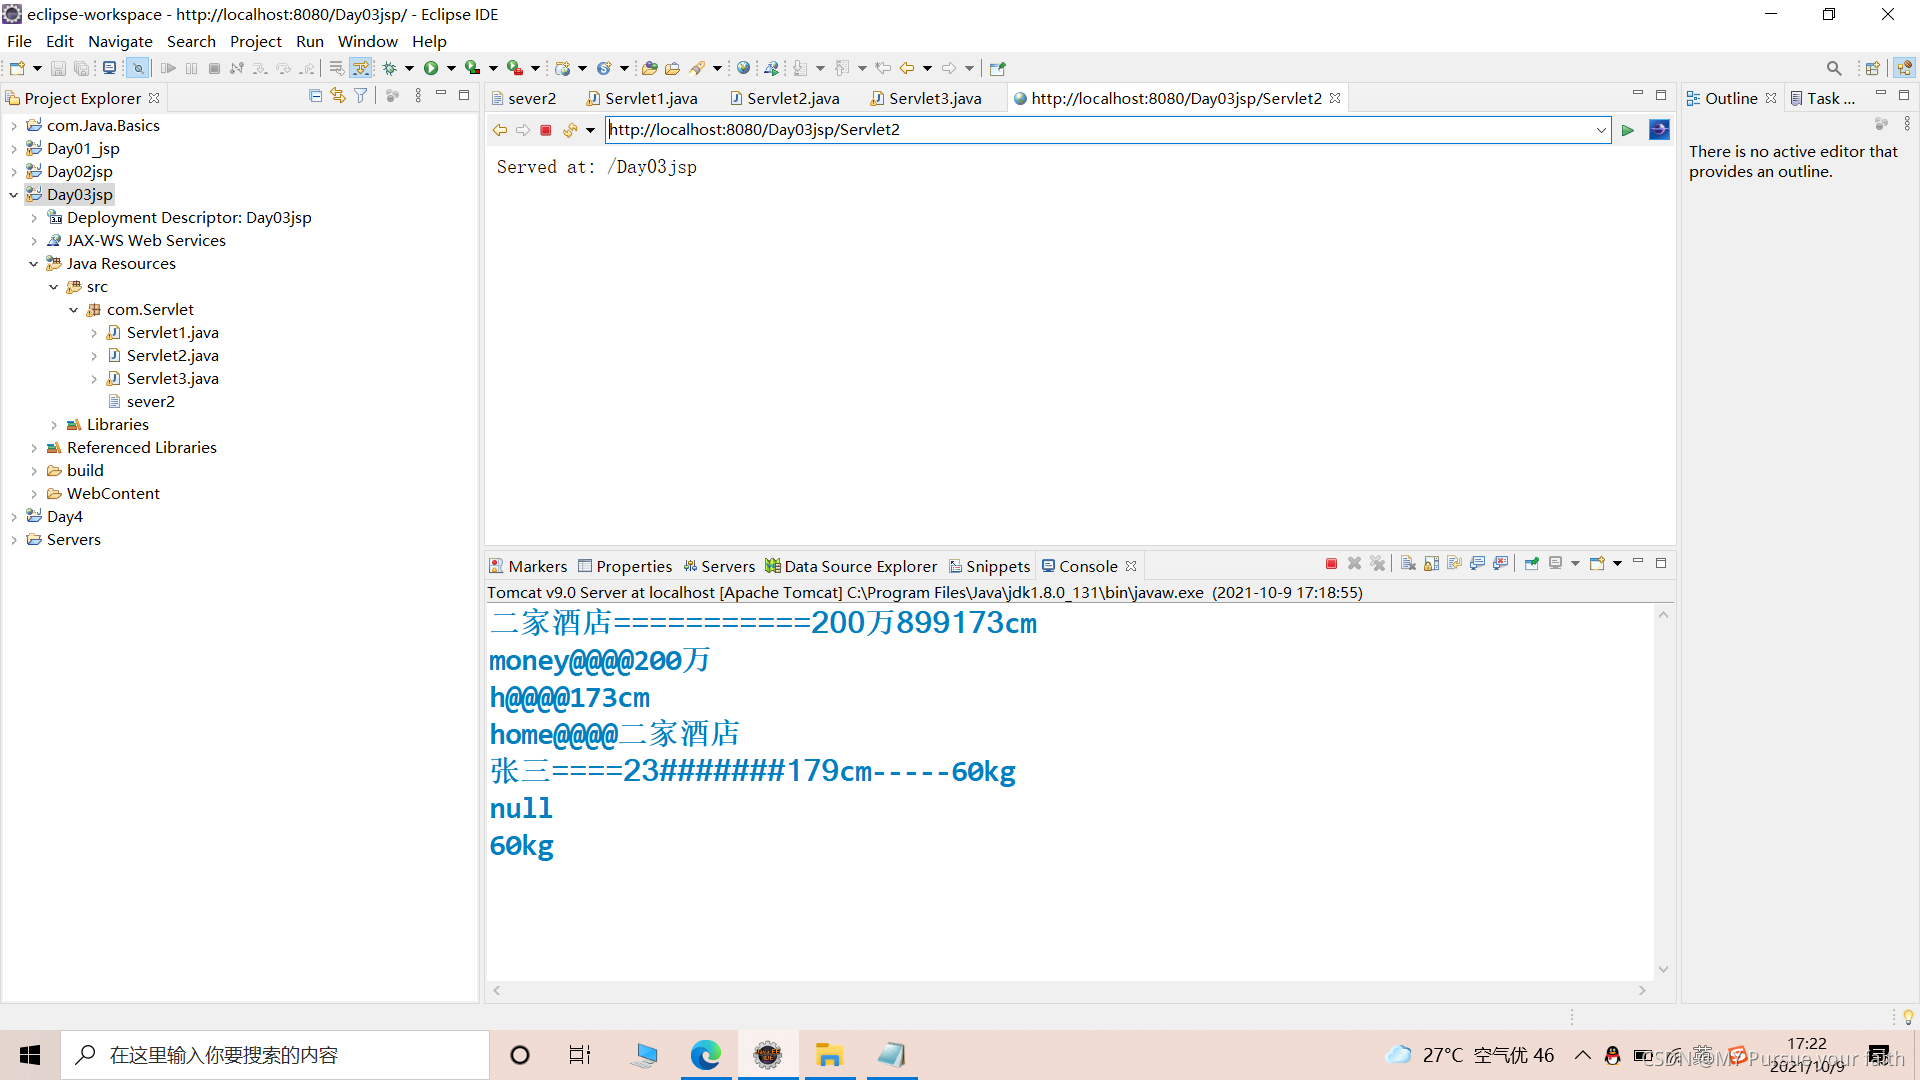Click the Debug bug icon in toolbar
The image size is (1920, 1080).
point(390,68)
